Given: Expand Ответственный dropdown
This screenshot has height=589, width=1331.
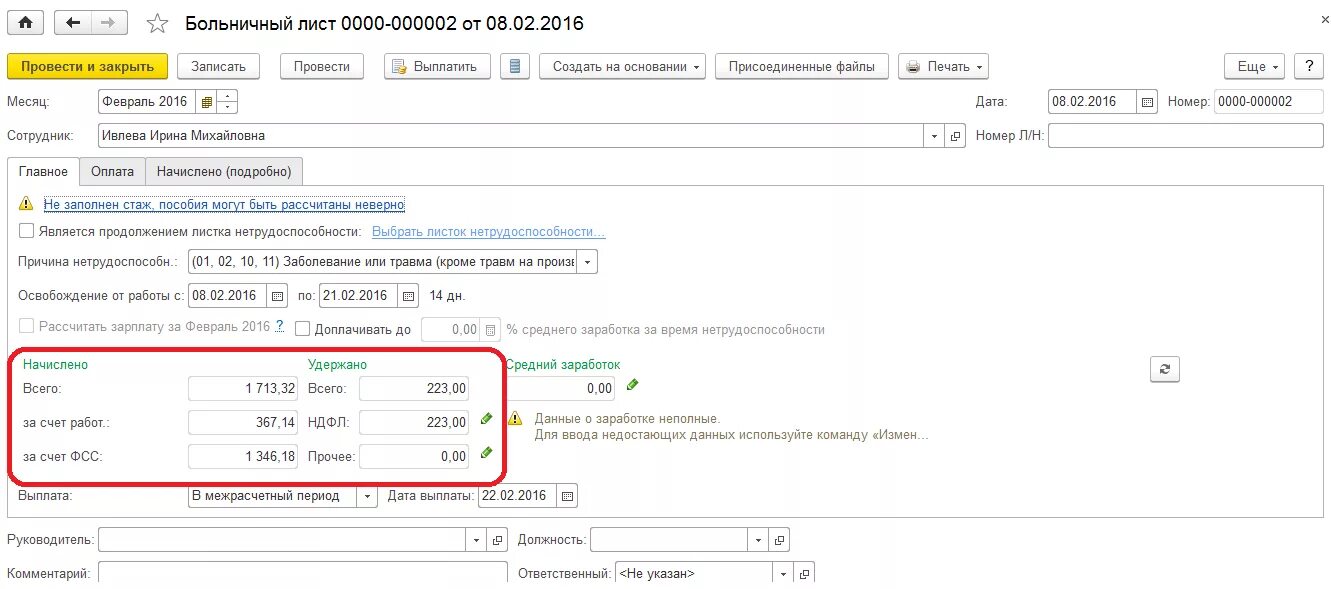Looking at the screenshot, I should click(x=783, y=574).
